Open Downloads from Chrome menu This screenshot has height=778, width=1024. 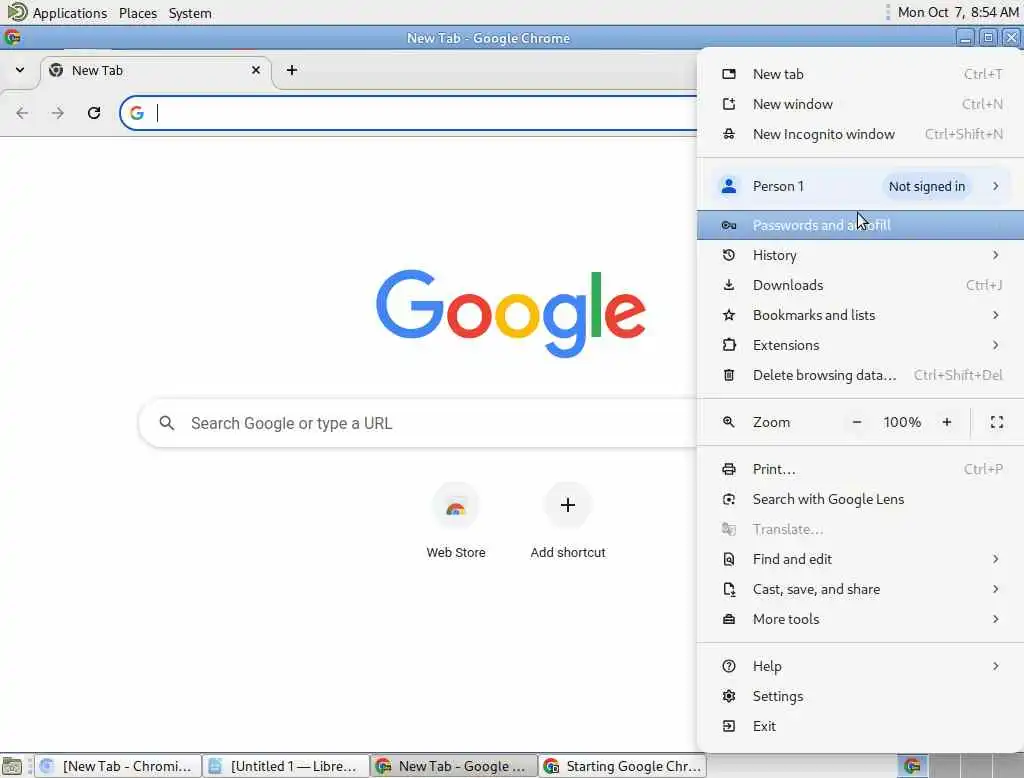(x=860, y=285)
